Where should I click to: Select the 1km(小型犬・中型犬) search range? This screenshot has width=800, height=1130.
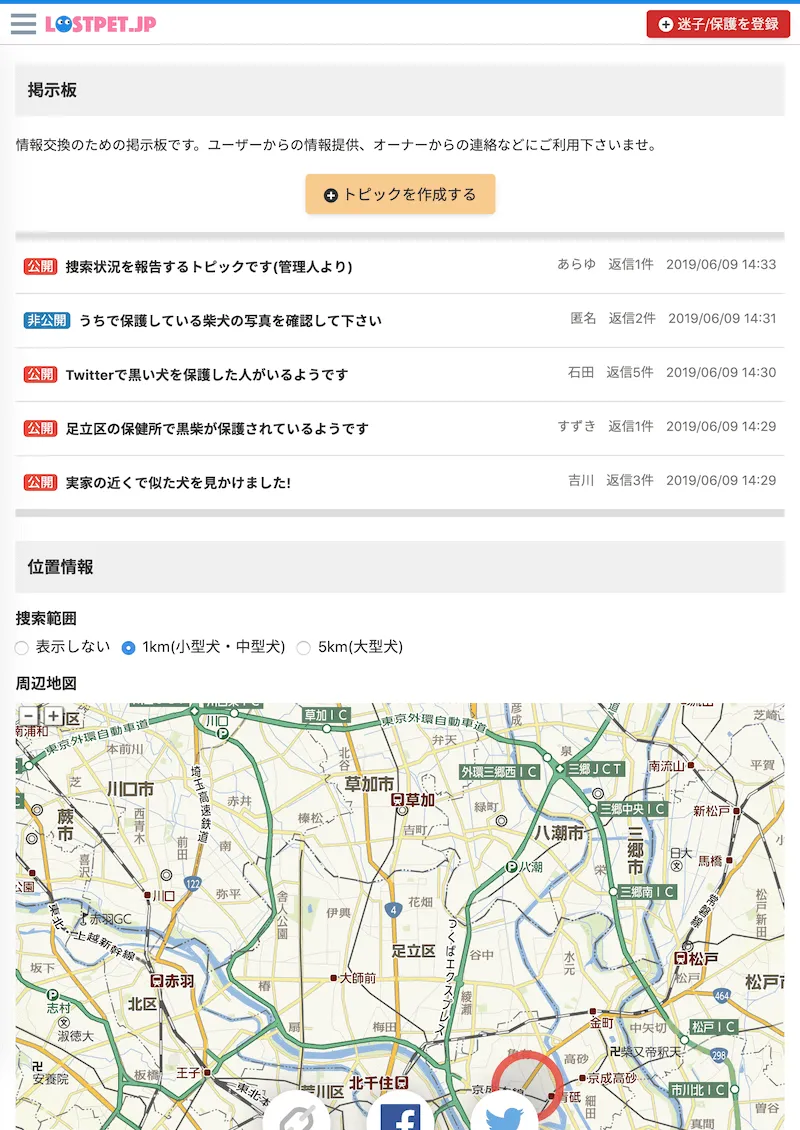coord(128,648)
